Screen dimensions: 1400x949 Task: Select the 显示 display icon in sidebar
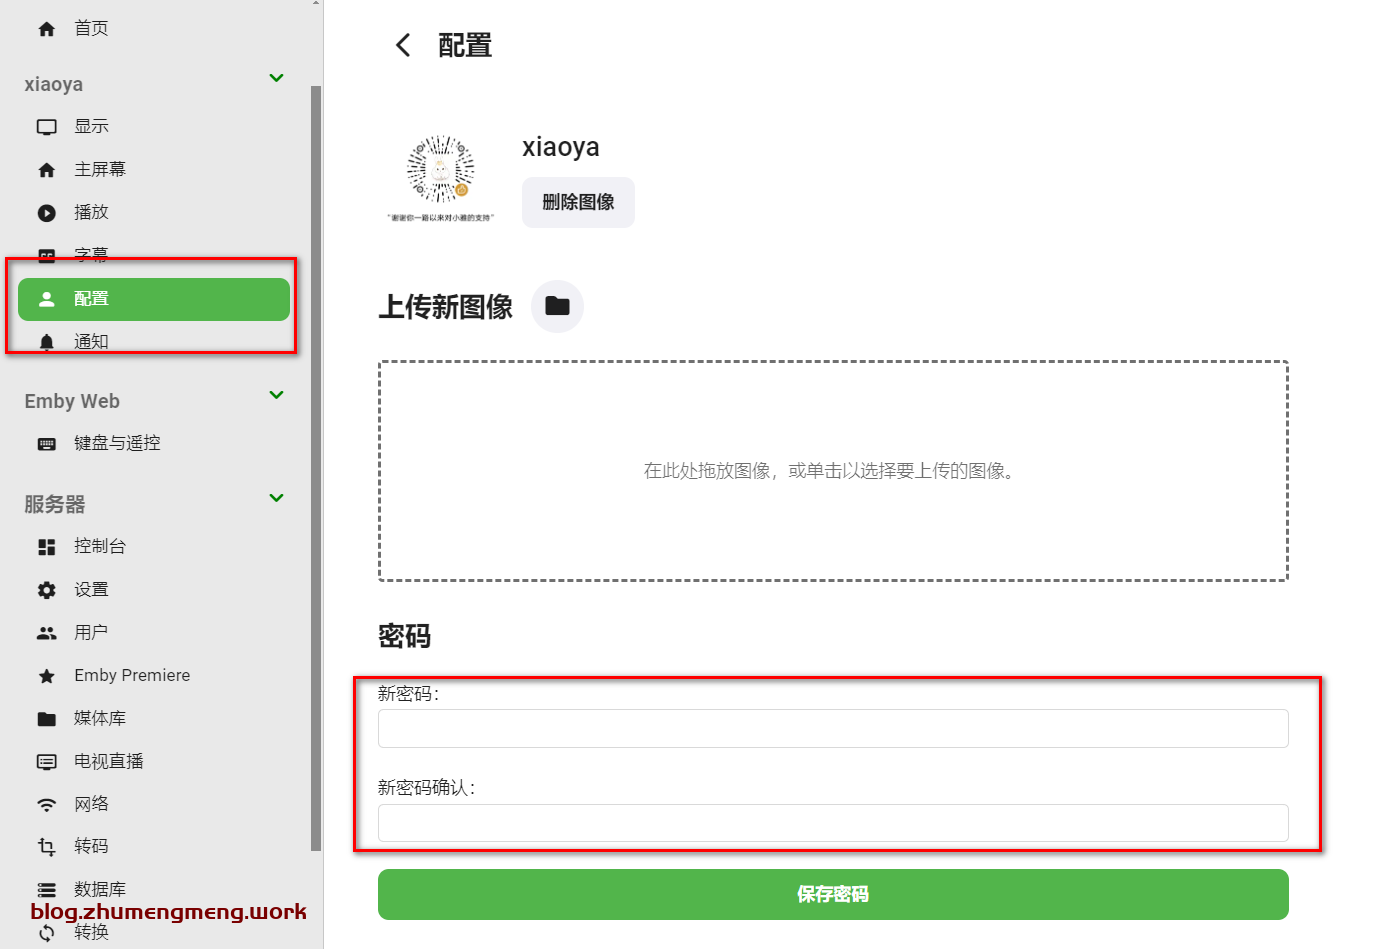(46, 126)
